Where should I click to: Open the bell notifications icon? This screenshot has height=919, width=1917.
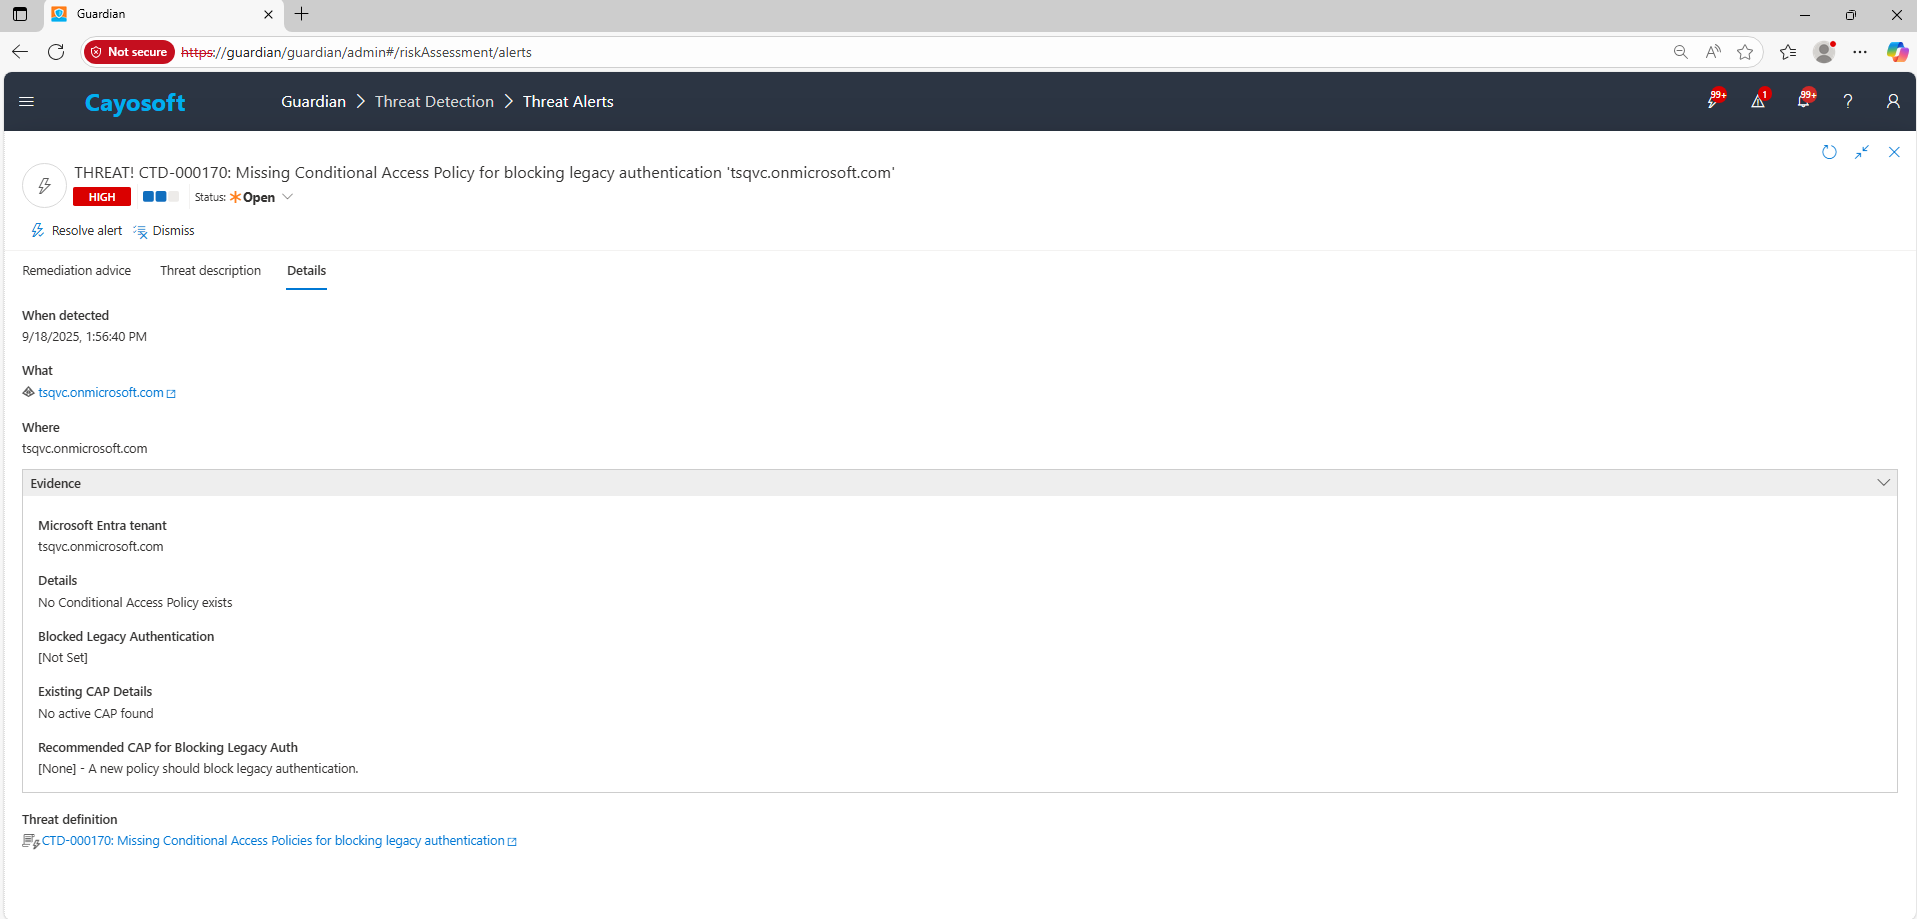[x=1804, y=101]
